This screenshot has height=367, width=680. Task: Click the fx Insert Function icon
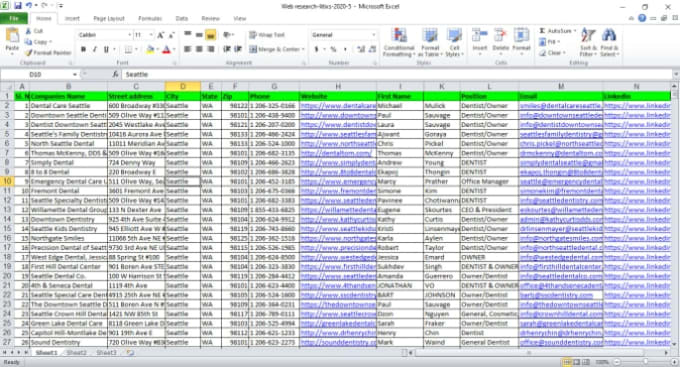click(115, 75)
